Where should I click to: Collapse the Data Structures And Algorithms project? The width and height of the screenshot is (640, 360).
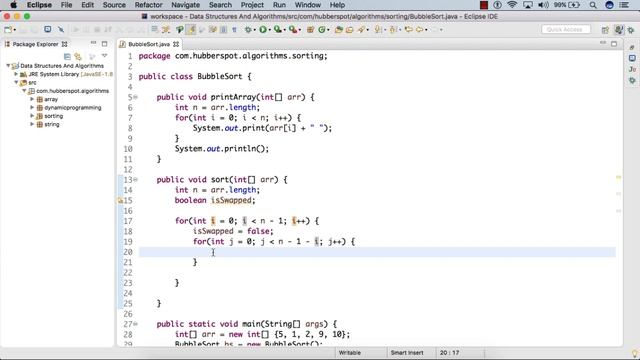coord(8,66)
